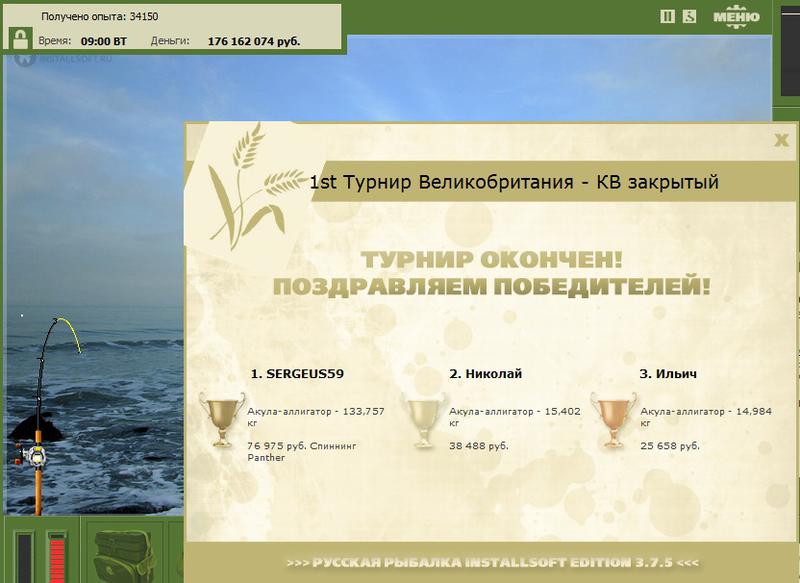Screen dimensions: 800x583
Task: Click the money value 176 162 074 руб.
Action: 254,41
